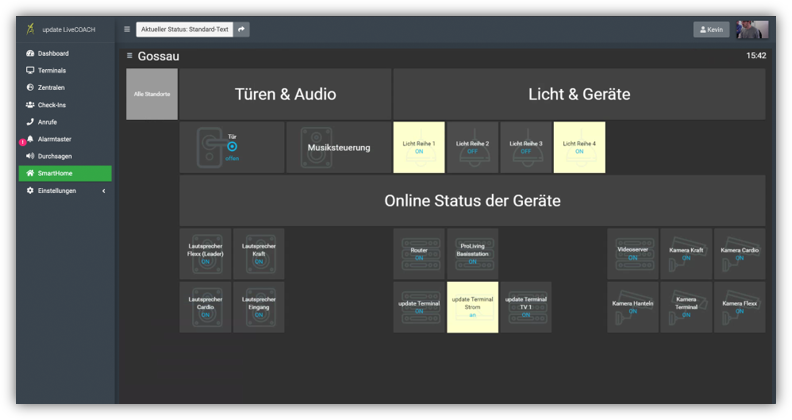Click the Anrufe phone icon
This screenshot has height=420, width=792.
[30, 122]
